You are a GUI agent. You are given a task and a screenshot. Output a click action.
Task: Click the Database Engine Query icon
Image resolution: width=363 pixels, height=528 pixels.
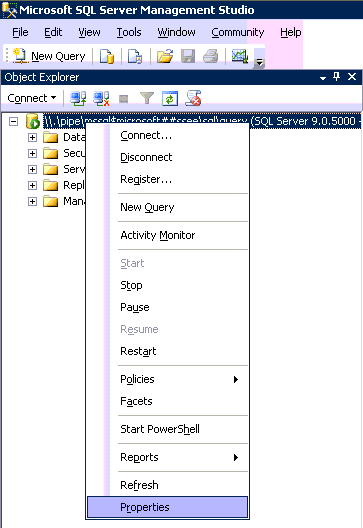coord(107,56)
